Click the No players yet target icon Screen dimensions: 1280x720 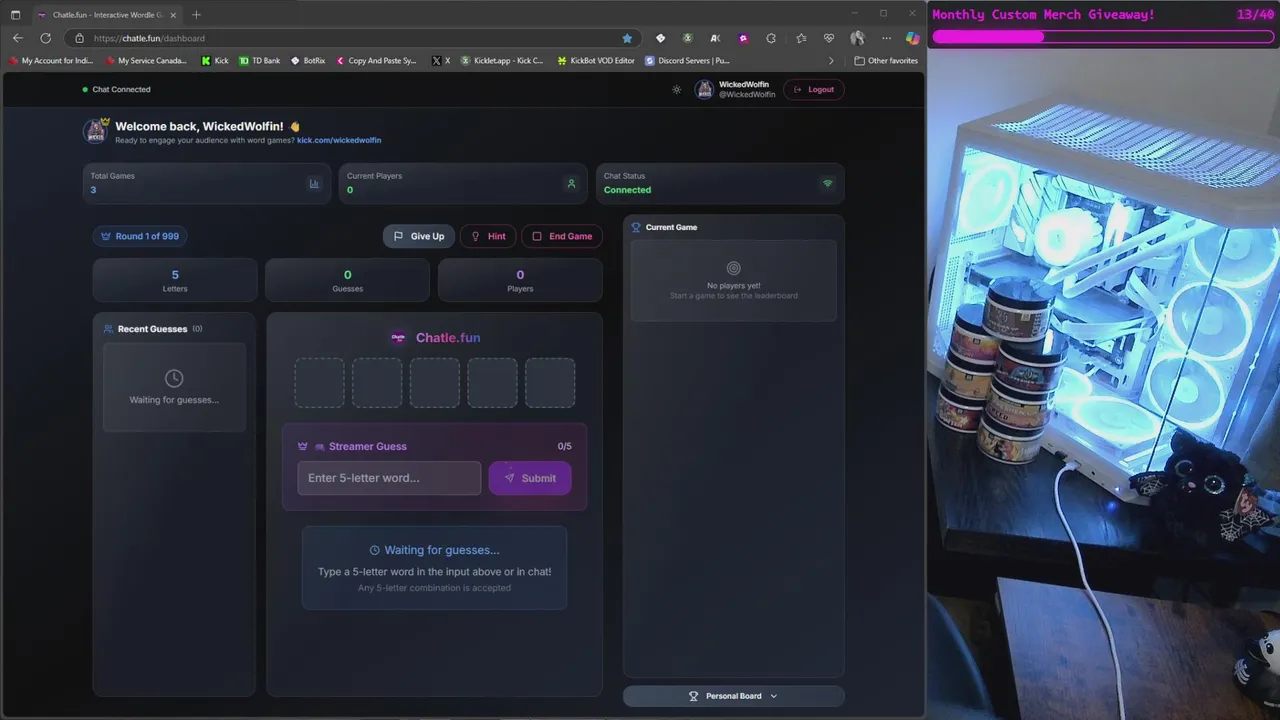[733, 268]
